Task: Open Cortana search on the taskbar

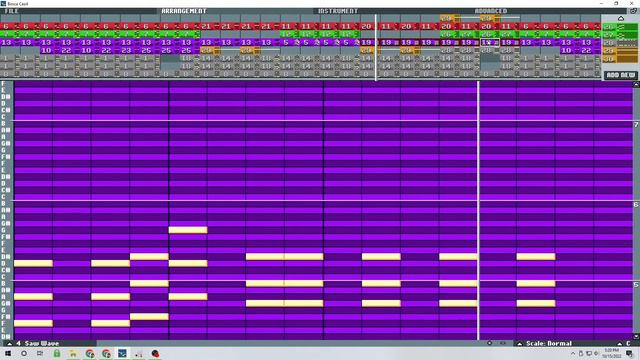Action: 24,353
